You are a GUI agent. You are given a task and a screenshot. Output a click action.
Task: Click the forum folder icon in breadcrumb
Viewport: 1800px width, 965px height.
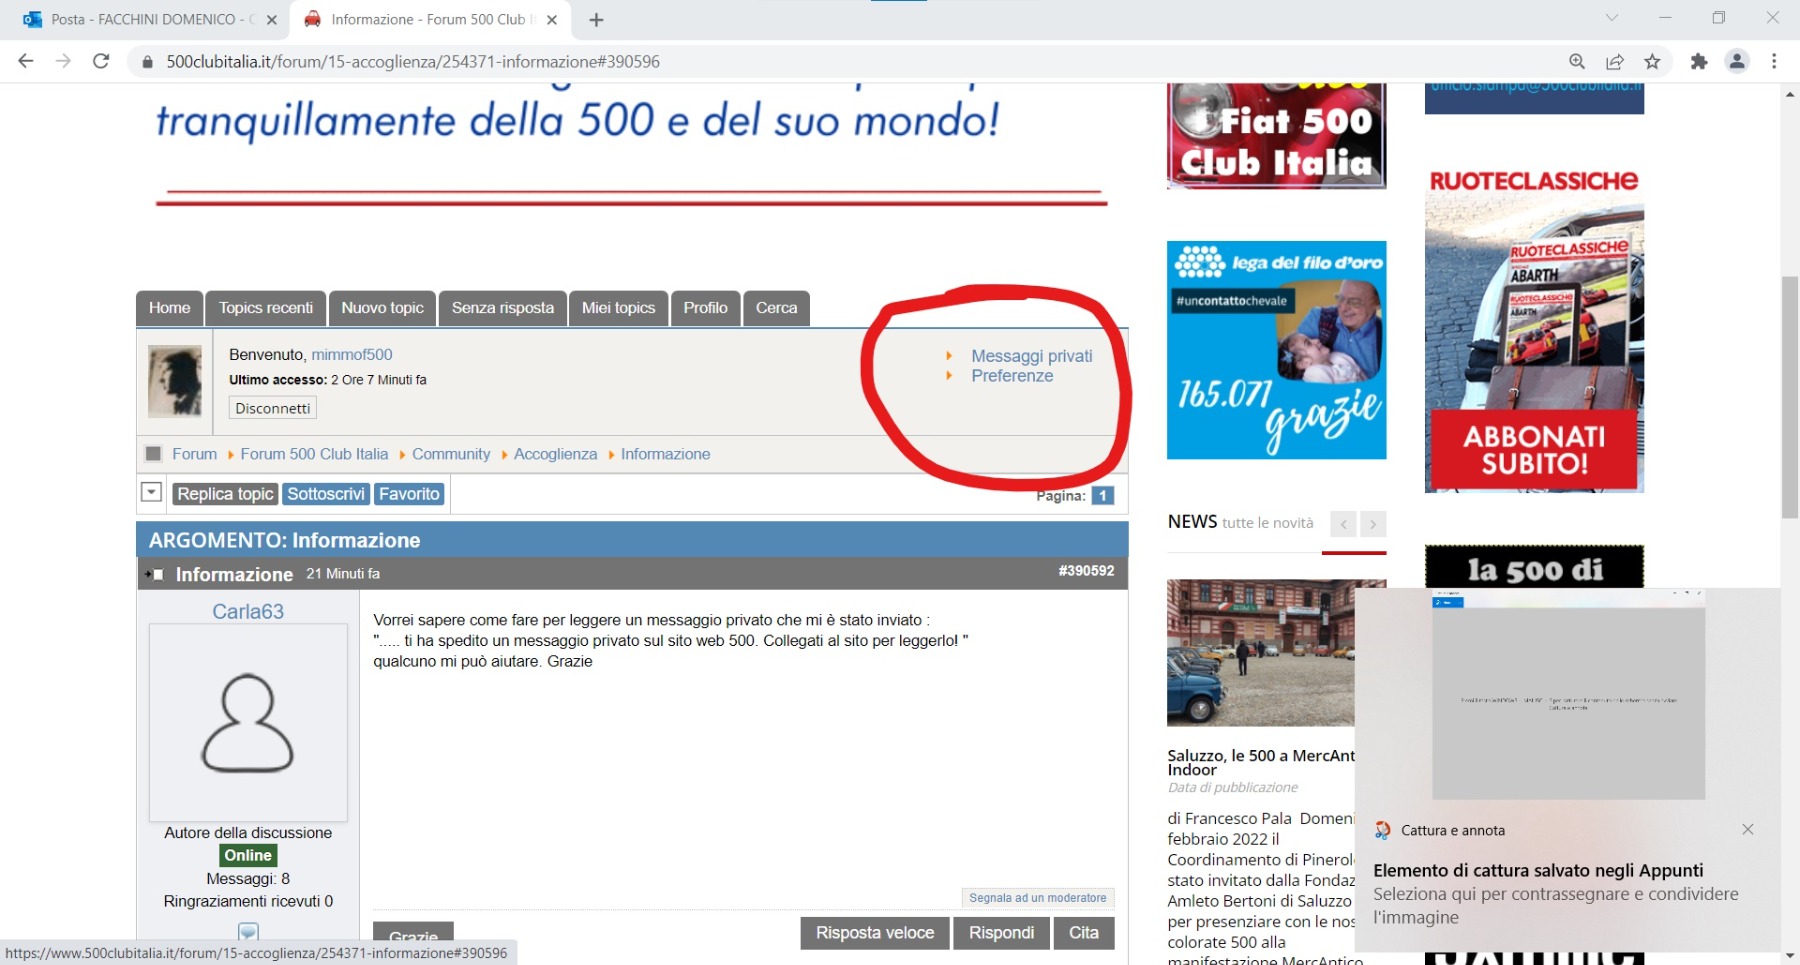153,454
